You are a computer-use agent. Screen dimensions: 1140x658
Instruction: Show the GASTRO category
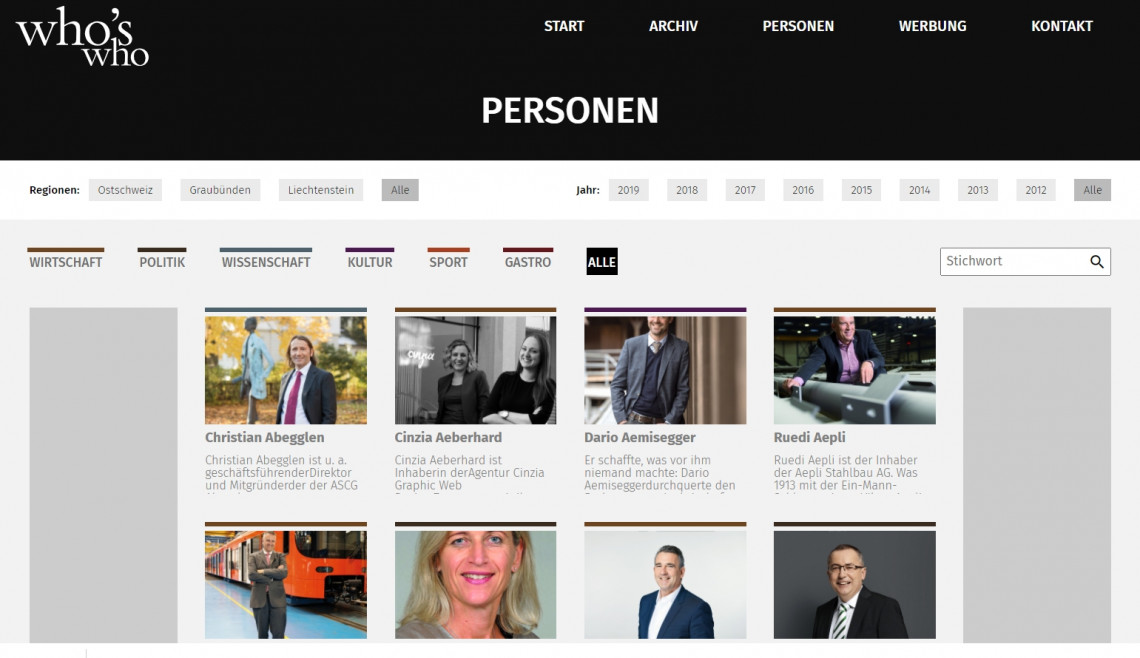point(528,262)
